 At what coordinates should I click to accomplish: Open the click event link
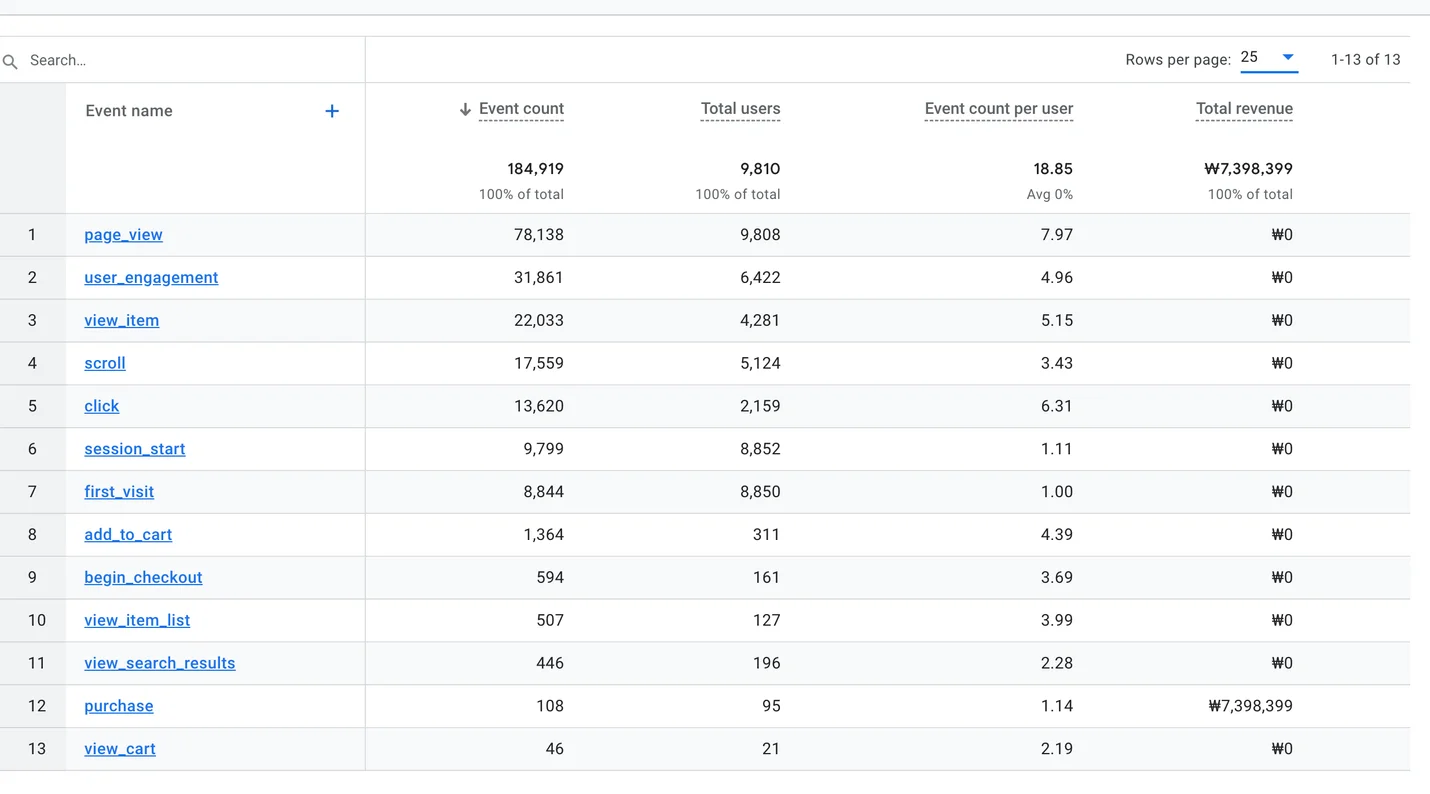pyautogui.click(x=101, y=407)
